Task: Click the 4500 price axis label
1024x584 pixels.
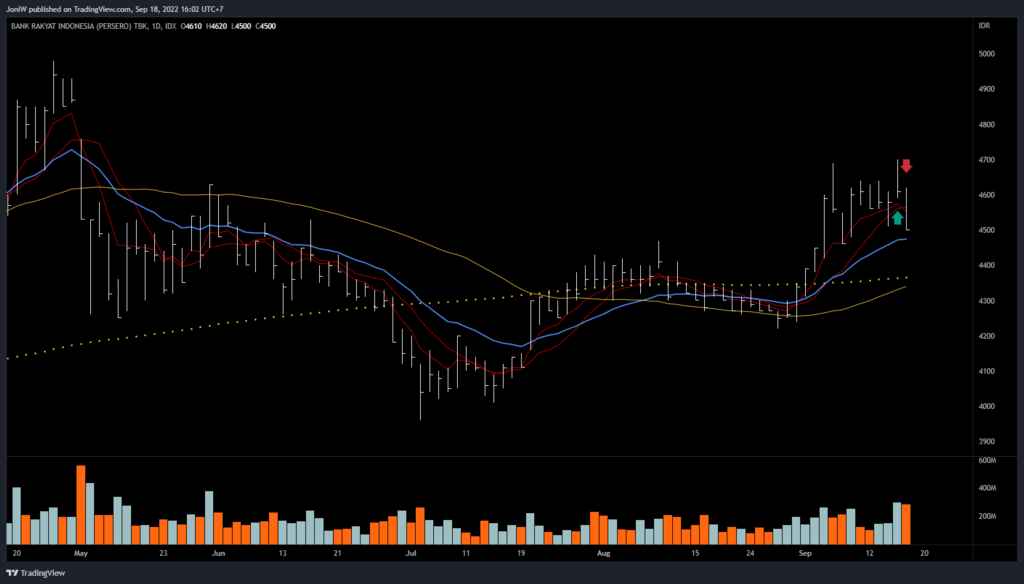Action: click(x=988, y=230)
